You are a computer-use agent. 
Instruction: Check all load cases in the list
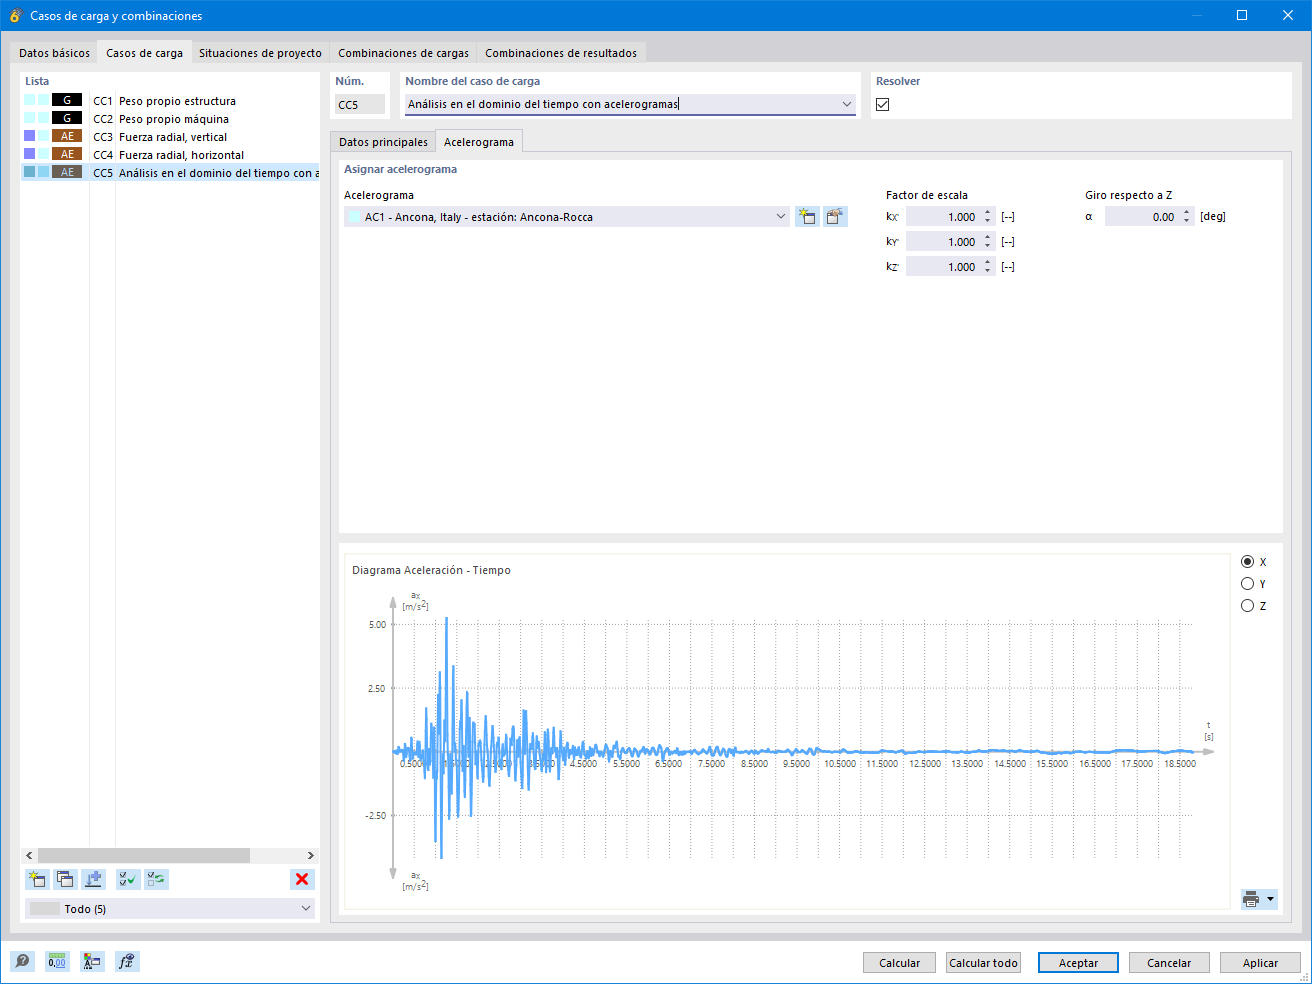pos(127,879)
